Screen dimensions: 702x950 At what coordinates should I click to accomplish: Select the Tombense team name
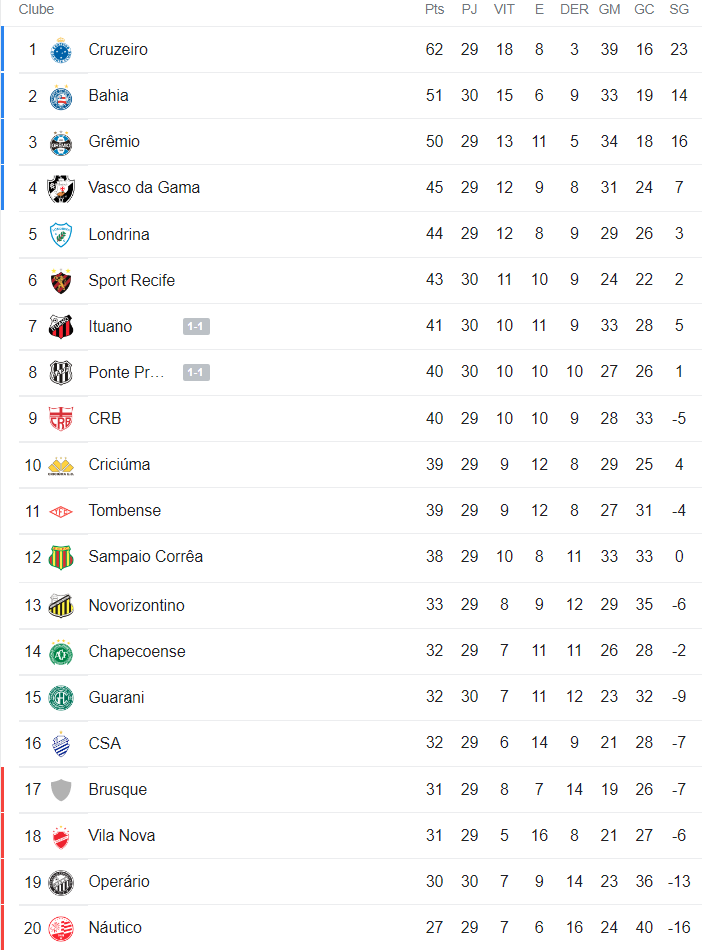pos(124,511)
